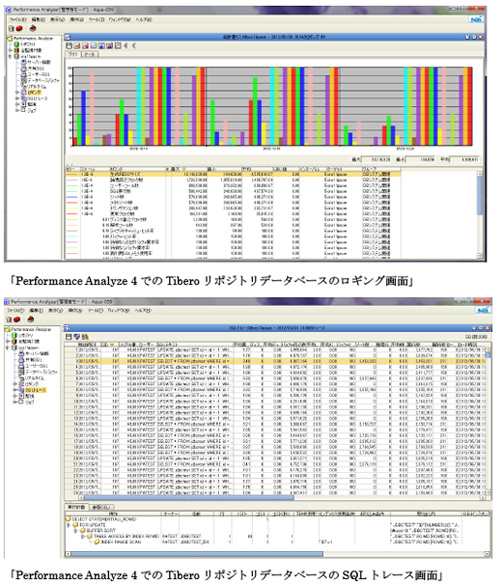502x584 pixels.
Task: Click the trash-can icon in the logging window main toolbar
Action: tap(11, 28)
